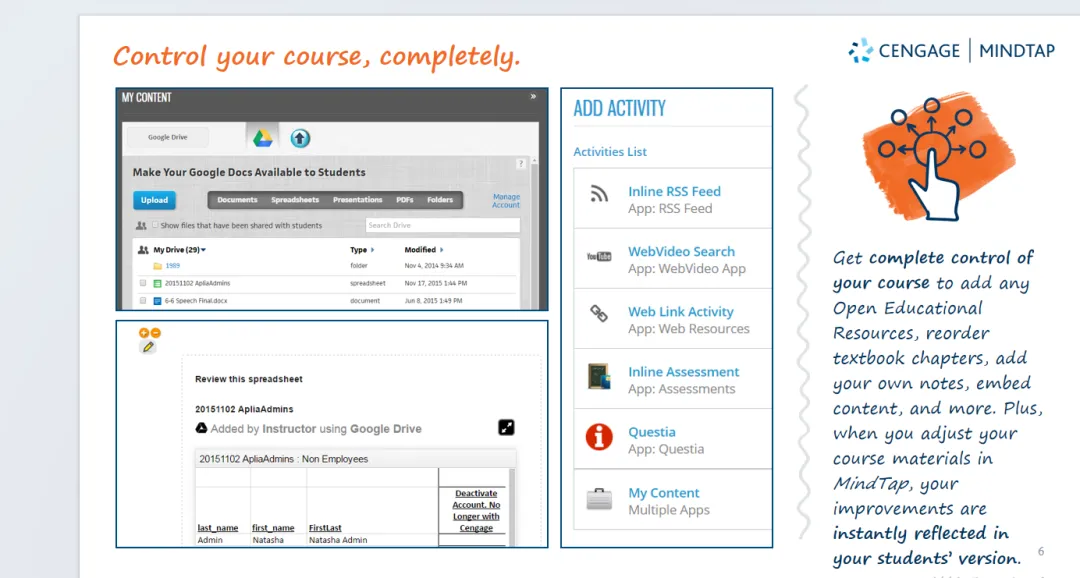Tick Show files that have been shared checkbox
This screenshot has height=578, width=1080.
tap(155, 225)
